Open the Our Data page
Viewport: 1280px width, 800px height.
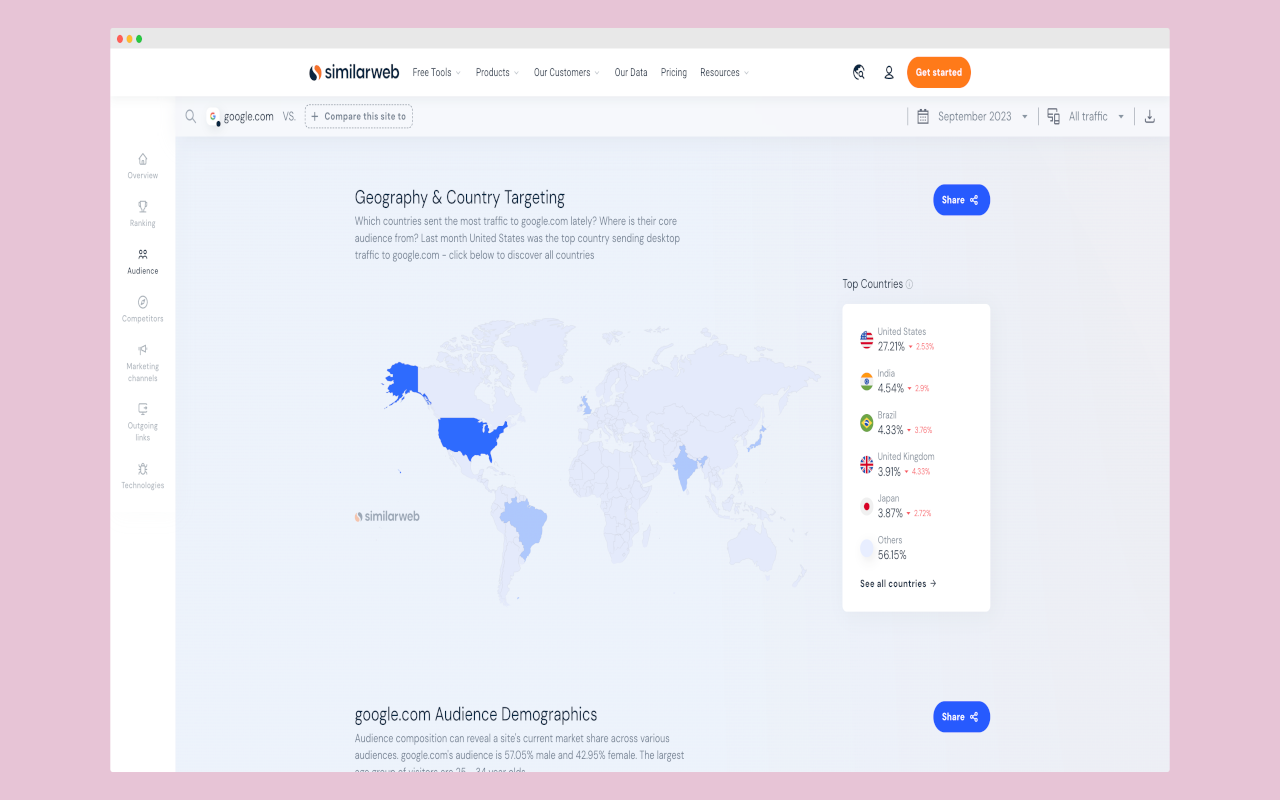point(631,72)
